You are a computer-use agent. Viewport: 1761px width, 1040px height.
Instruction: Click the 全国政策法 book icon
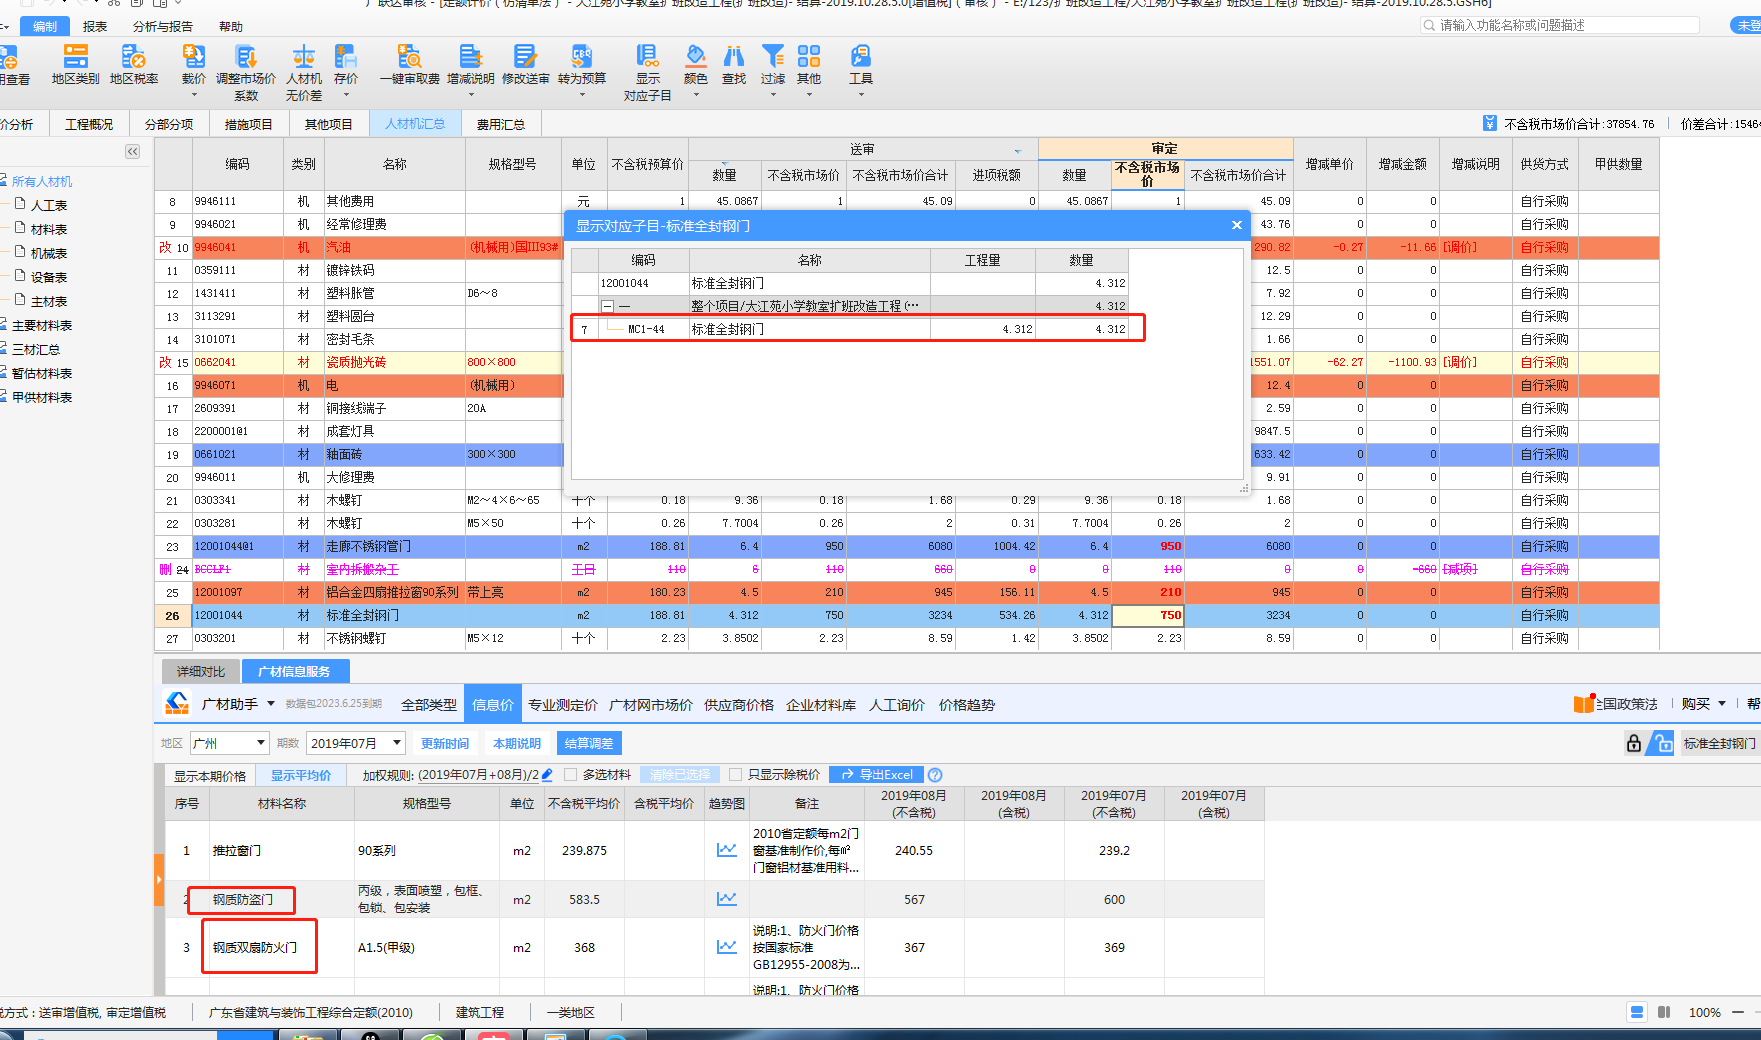click(x=1583, y=704)
